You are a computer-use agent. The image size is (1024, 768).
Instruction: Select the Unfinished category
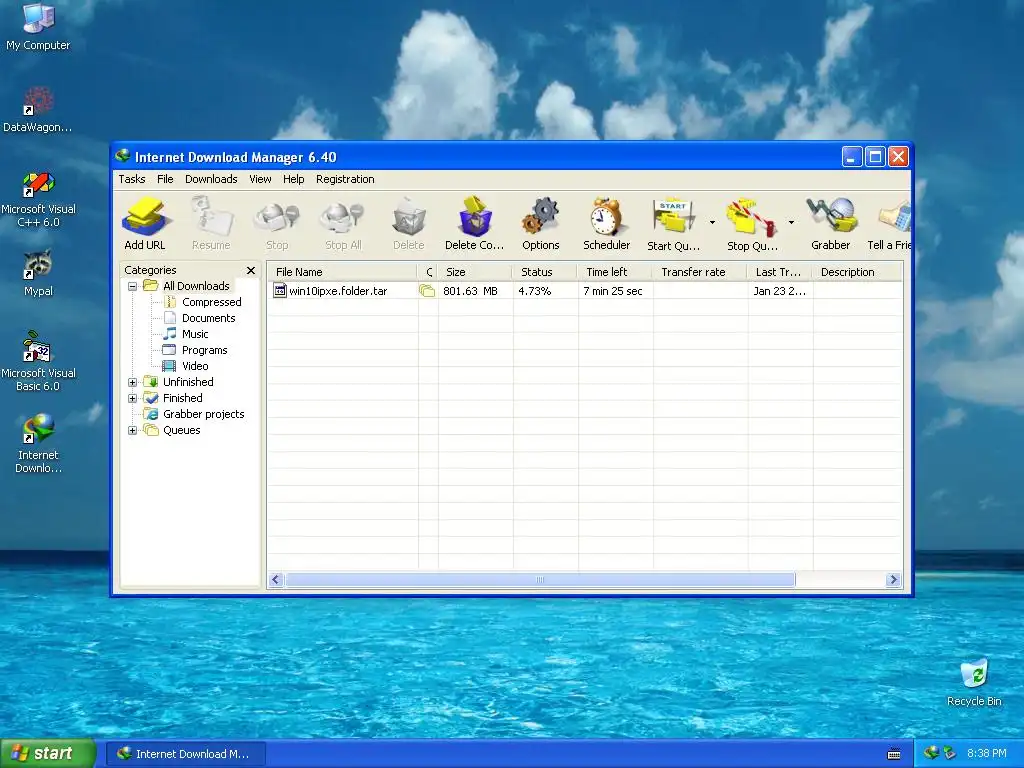tap(188, 382)
